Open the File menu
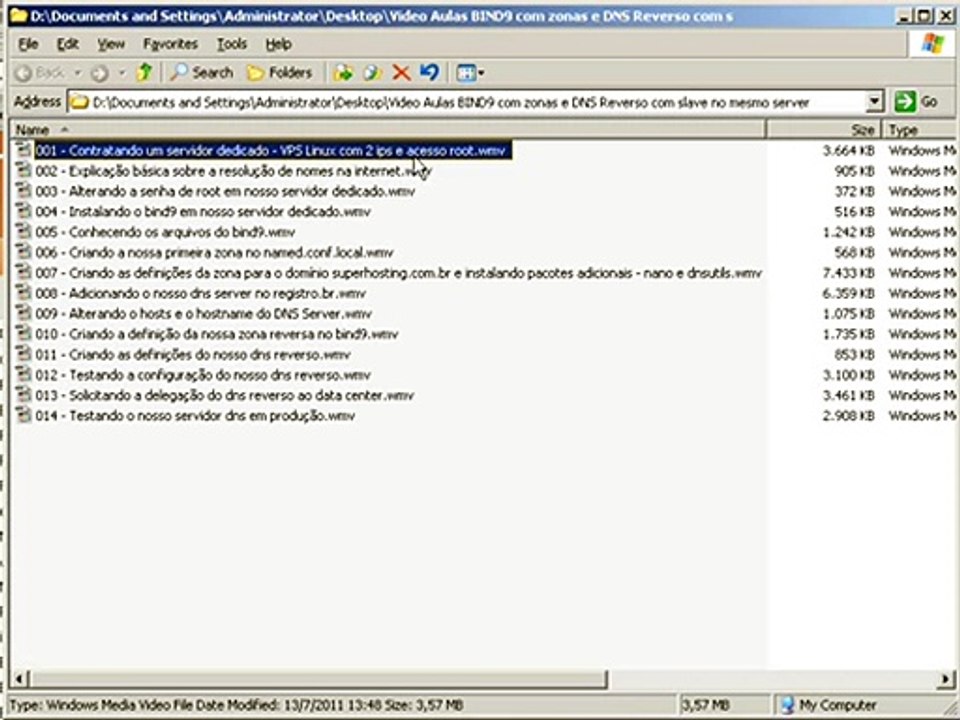 pos(28,44)
